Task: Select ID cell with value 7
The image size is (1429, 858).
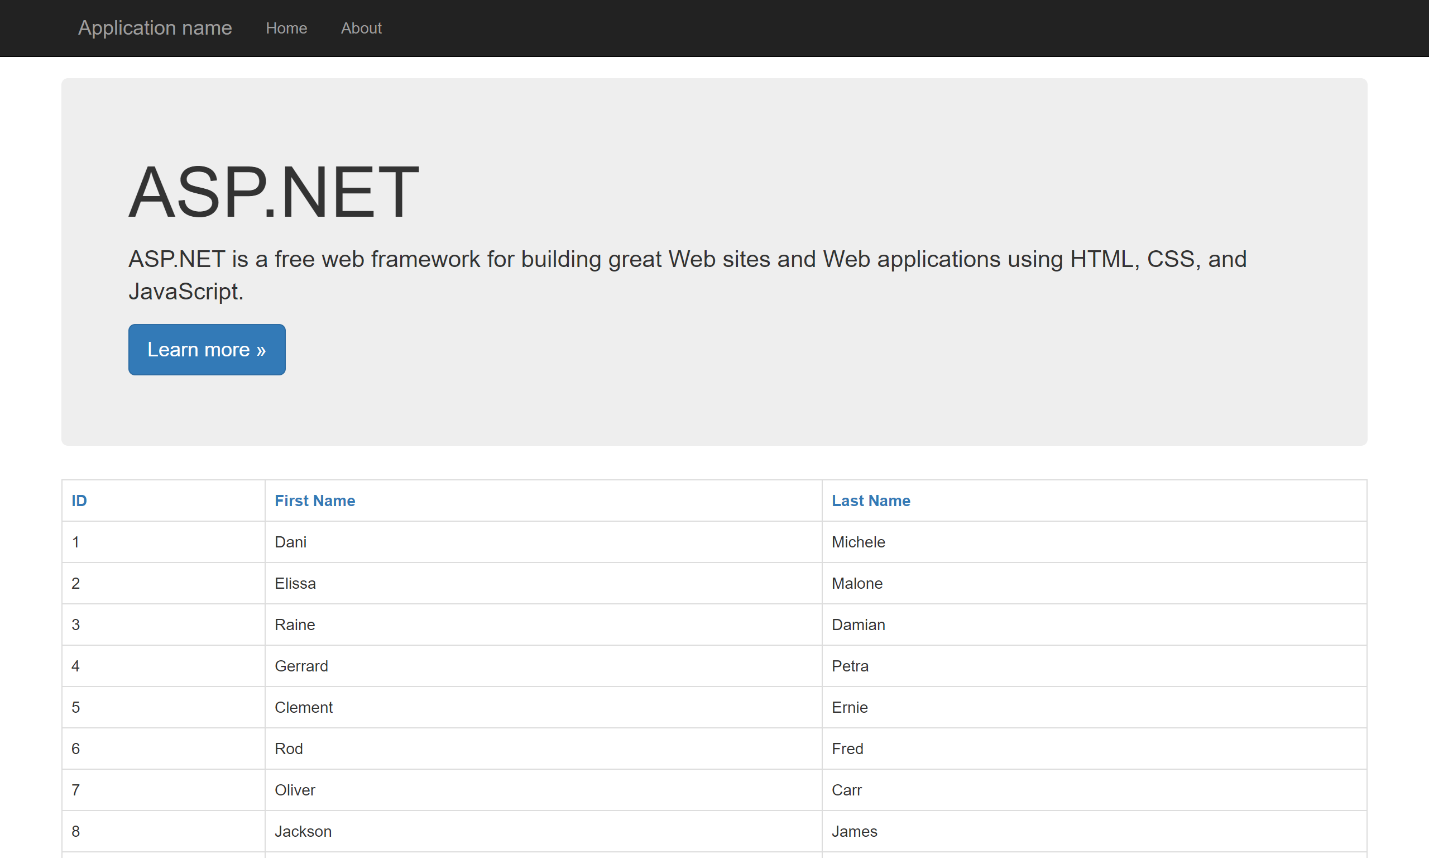Action: click(x=164, y=790)
